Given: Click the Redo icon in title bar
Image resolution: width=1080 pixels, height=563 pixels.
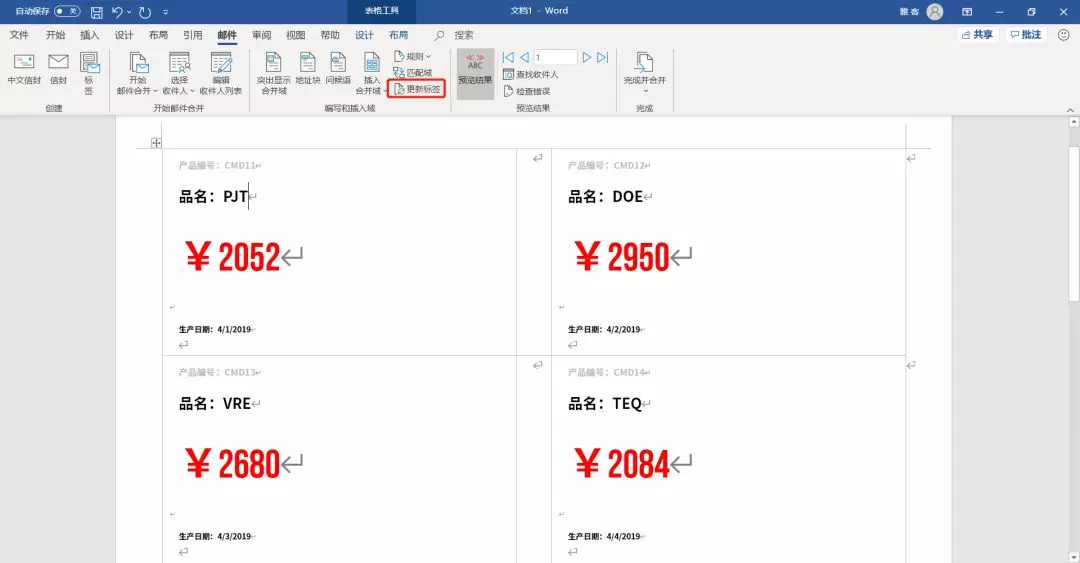Looking at the screenshot, I should tap(145, 12).
